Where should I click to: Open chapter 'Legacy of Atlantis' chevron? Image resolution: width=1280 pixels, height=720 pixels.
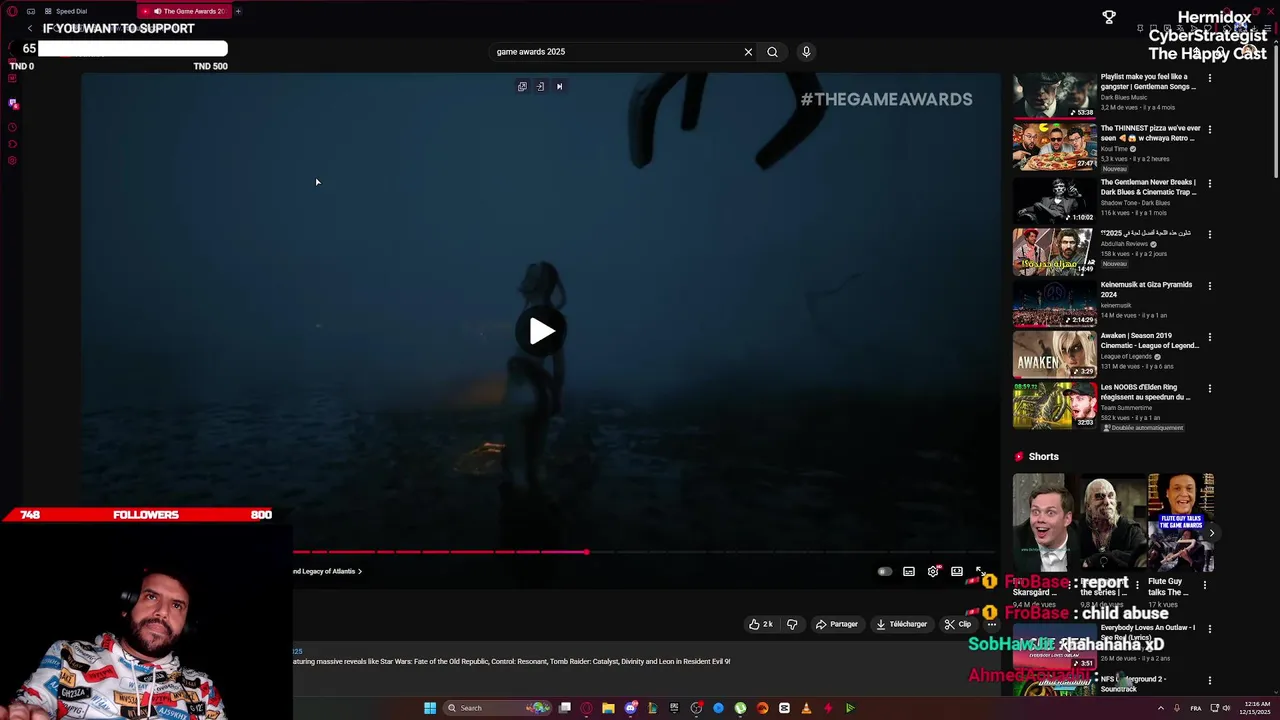[360, 572]
